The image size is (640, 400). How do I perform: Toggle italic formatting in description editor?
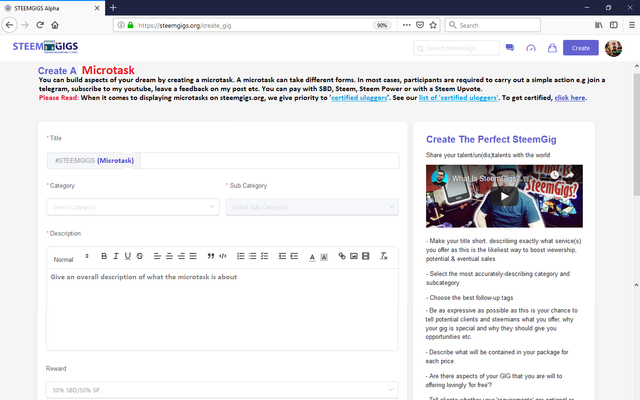click(x=116, y=256)
